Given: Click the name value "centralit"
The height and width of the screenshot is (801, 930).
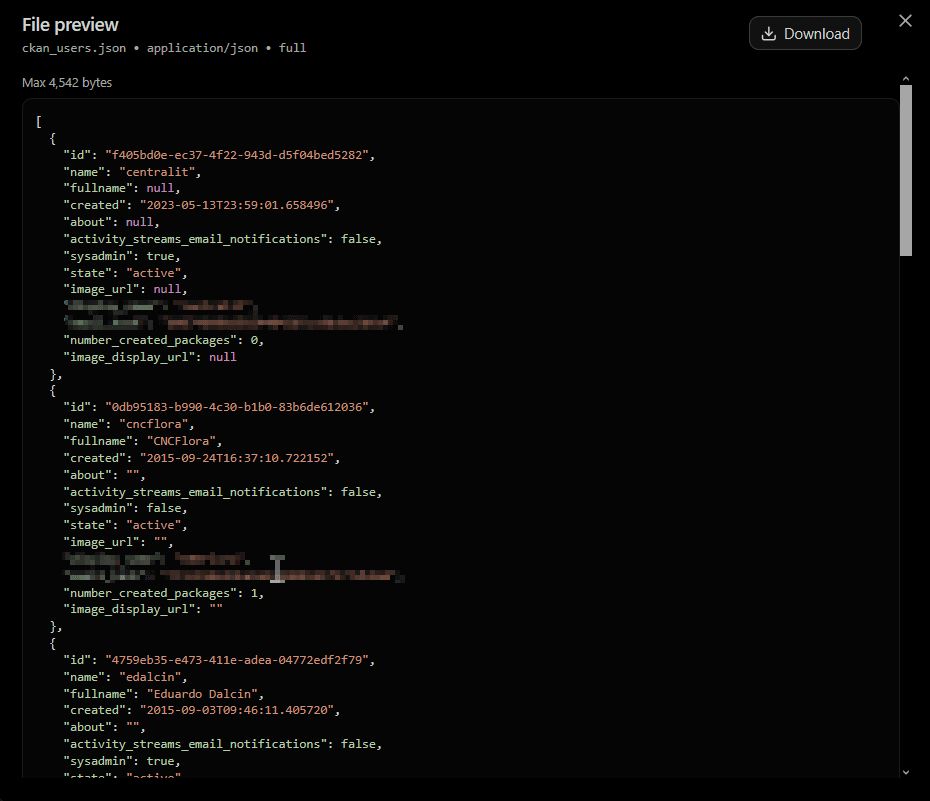Looking at the screenshot, I should click(x=157, y=172).
